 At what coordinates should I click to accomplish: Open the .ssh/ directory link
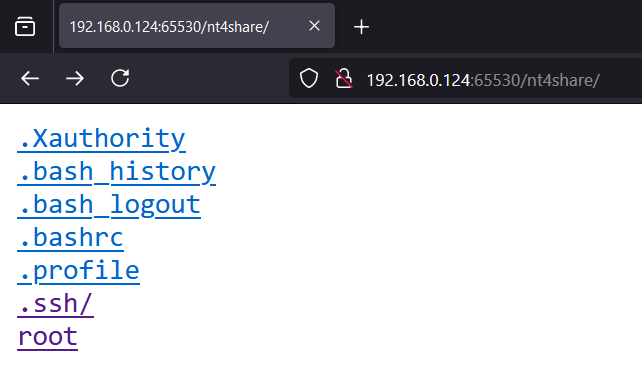(55, 304)
